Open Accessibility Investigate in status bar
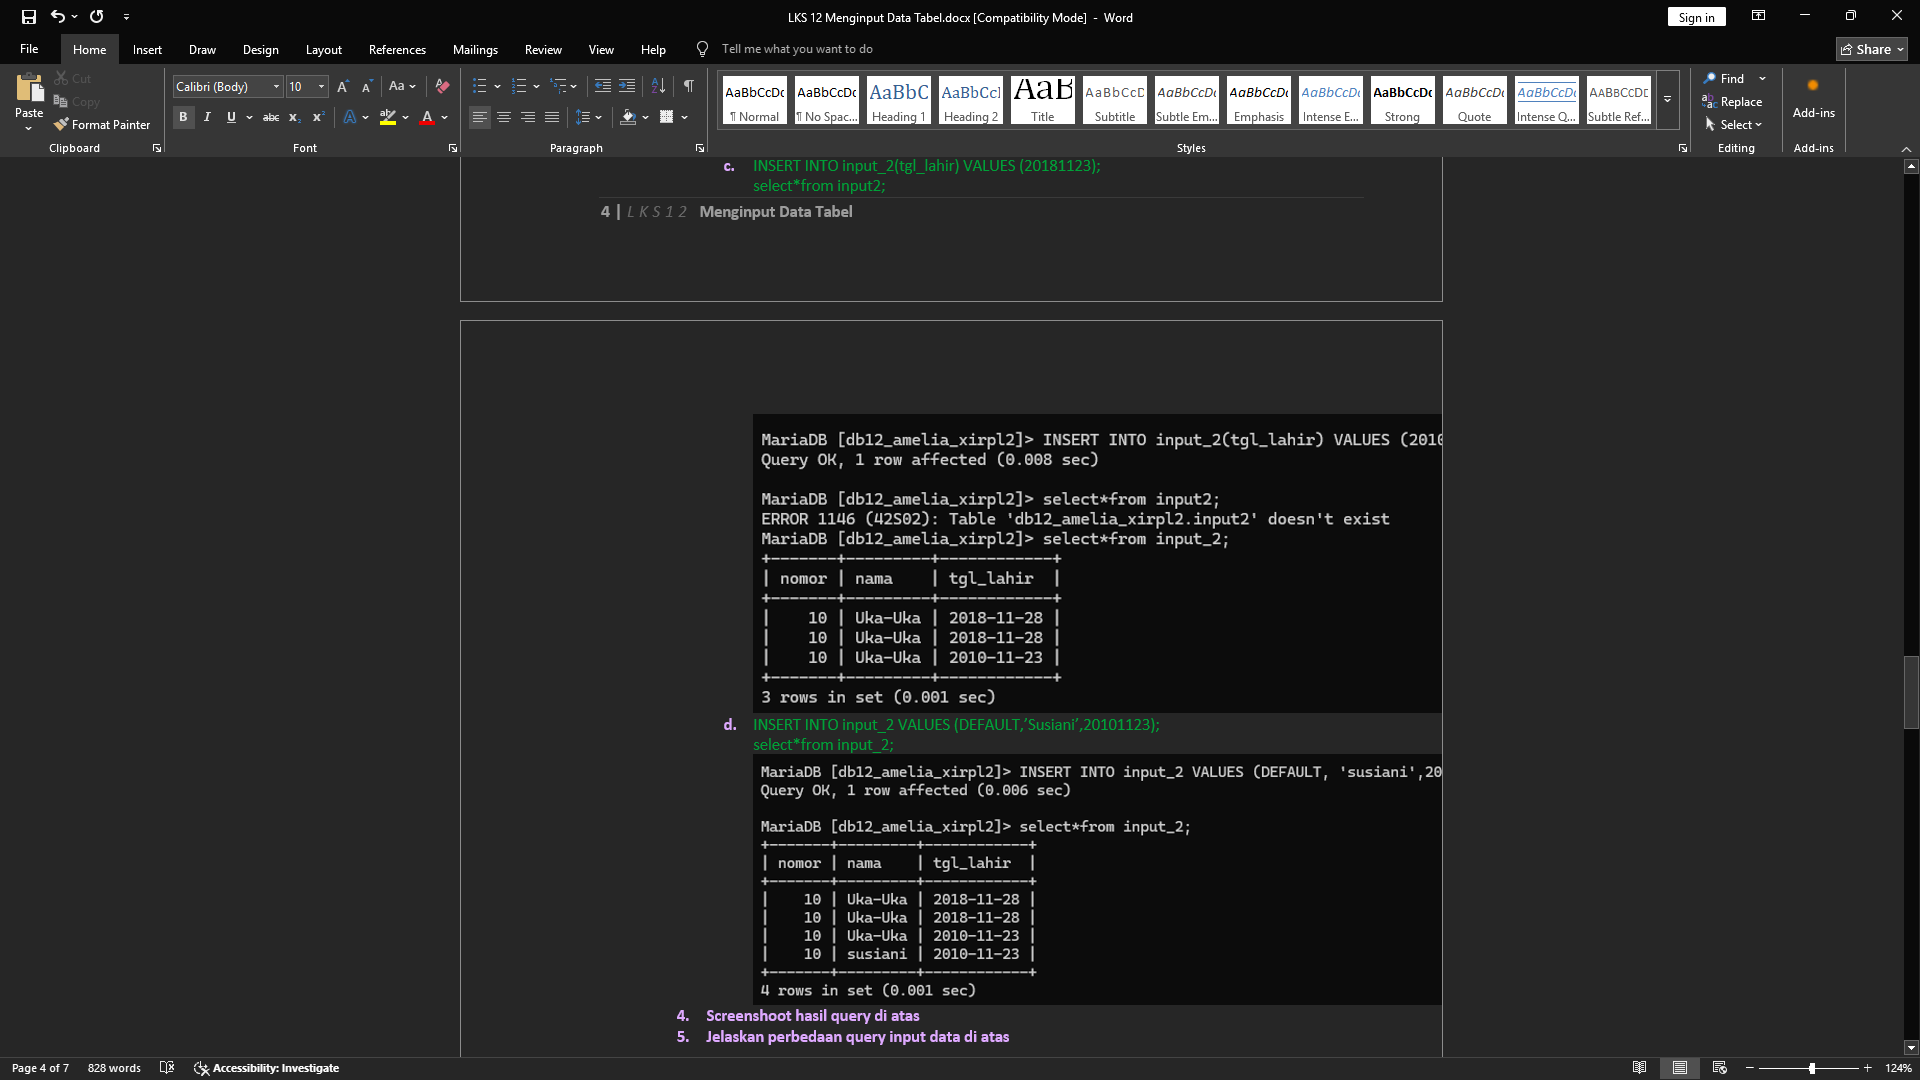 tap(266, 1068)
